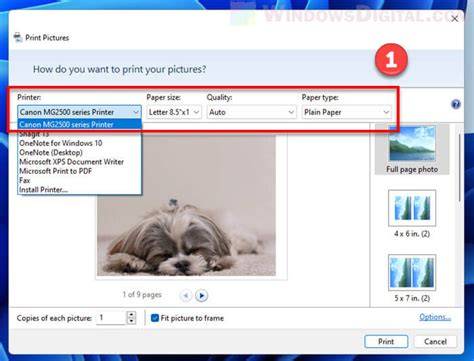Choose Install Printer... from the list
This screenshot has height=361, width=474.
pos(43,190)
